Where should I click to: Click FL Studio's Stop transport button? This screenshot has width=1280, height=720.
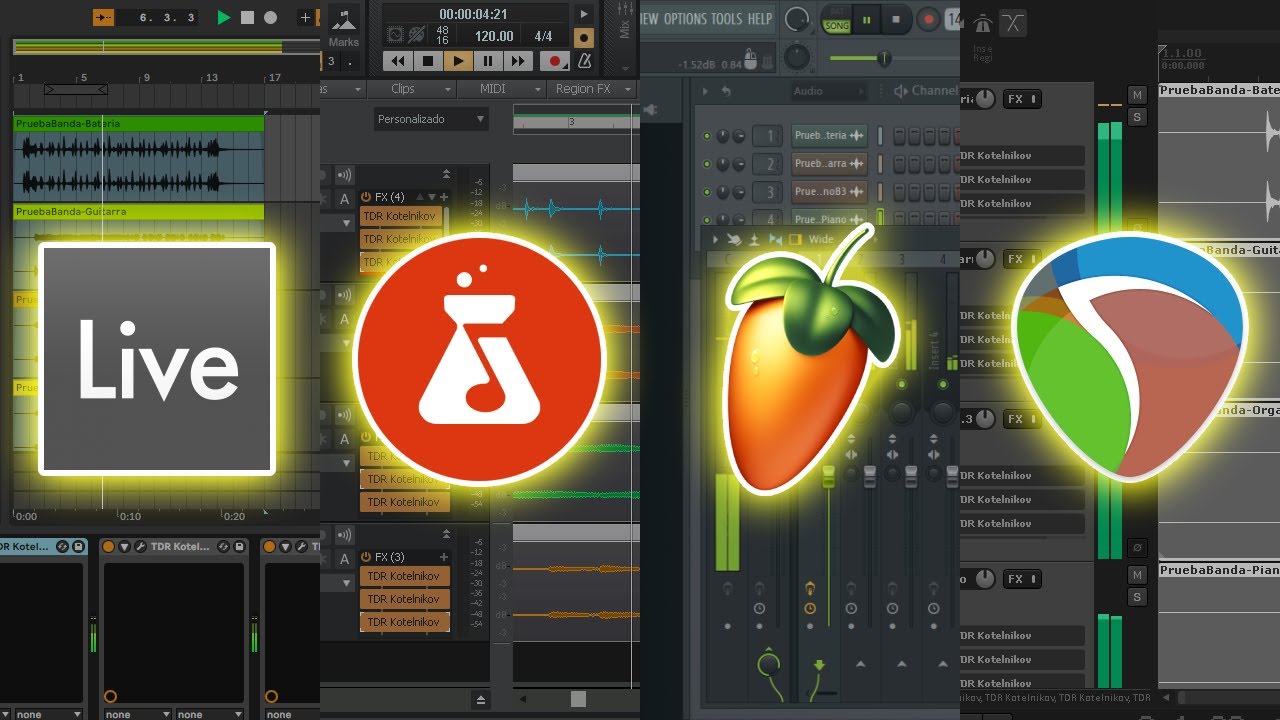(896, 19)
